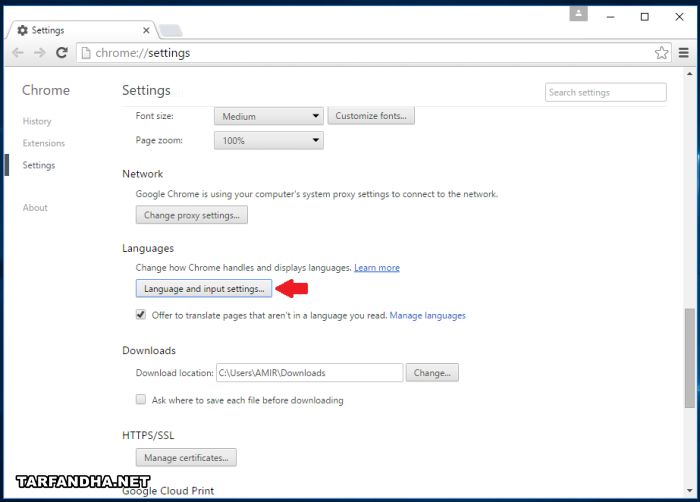Open the Font size Medium dropdown
700x502 pixels.
point(269,116)
